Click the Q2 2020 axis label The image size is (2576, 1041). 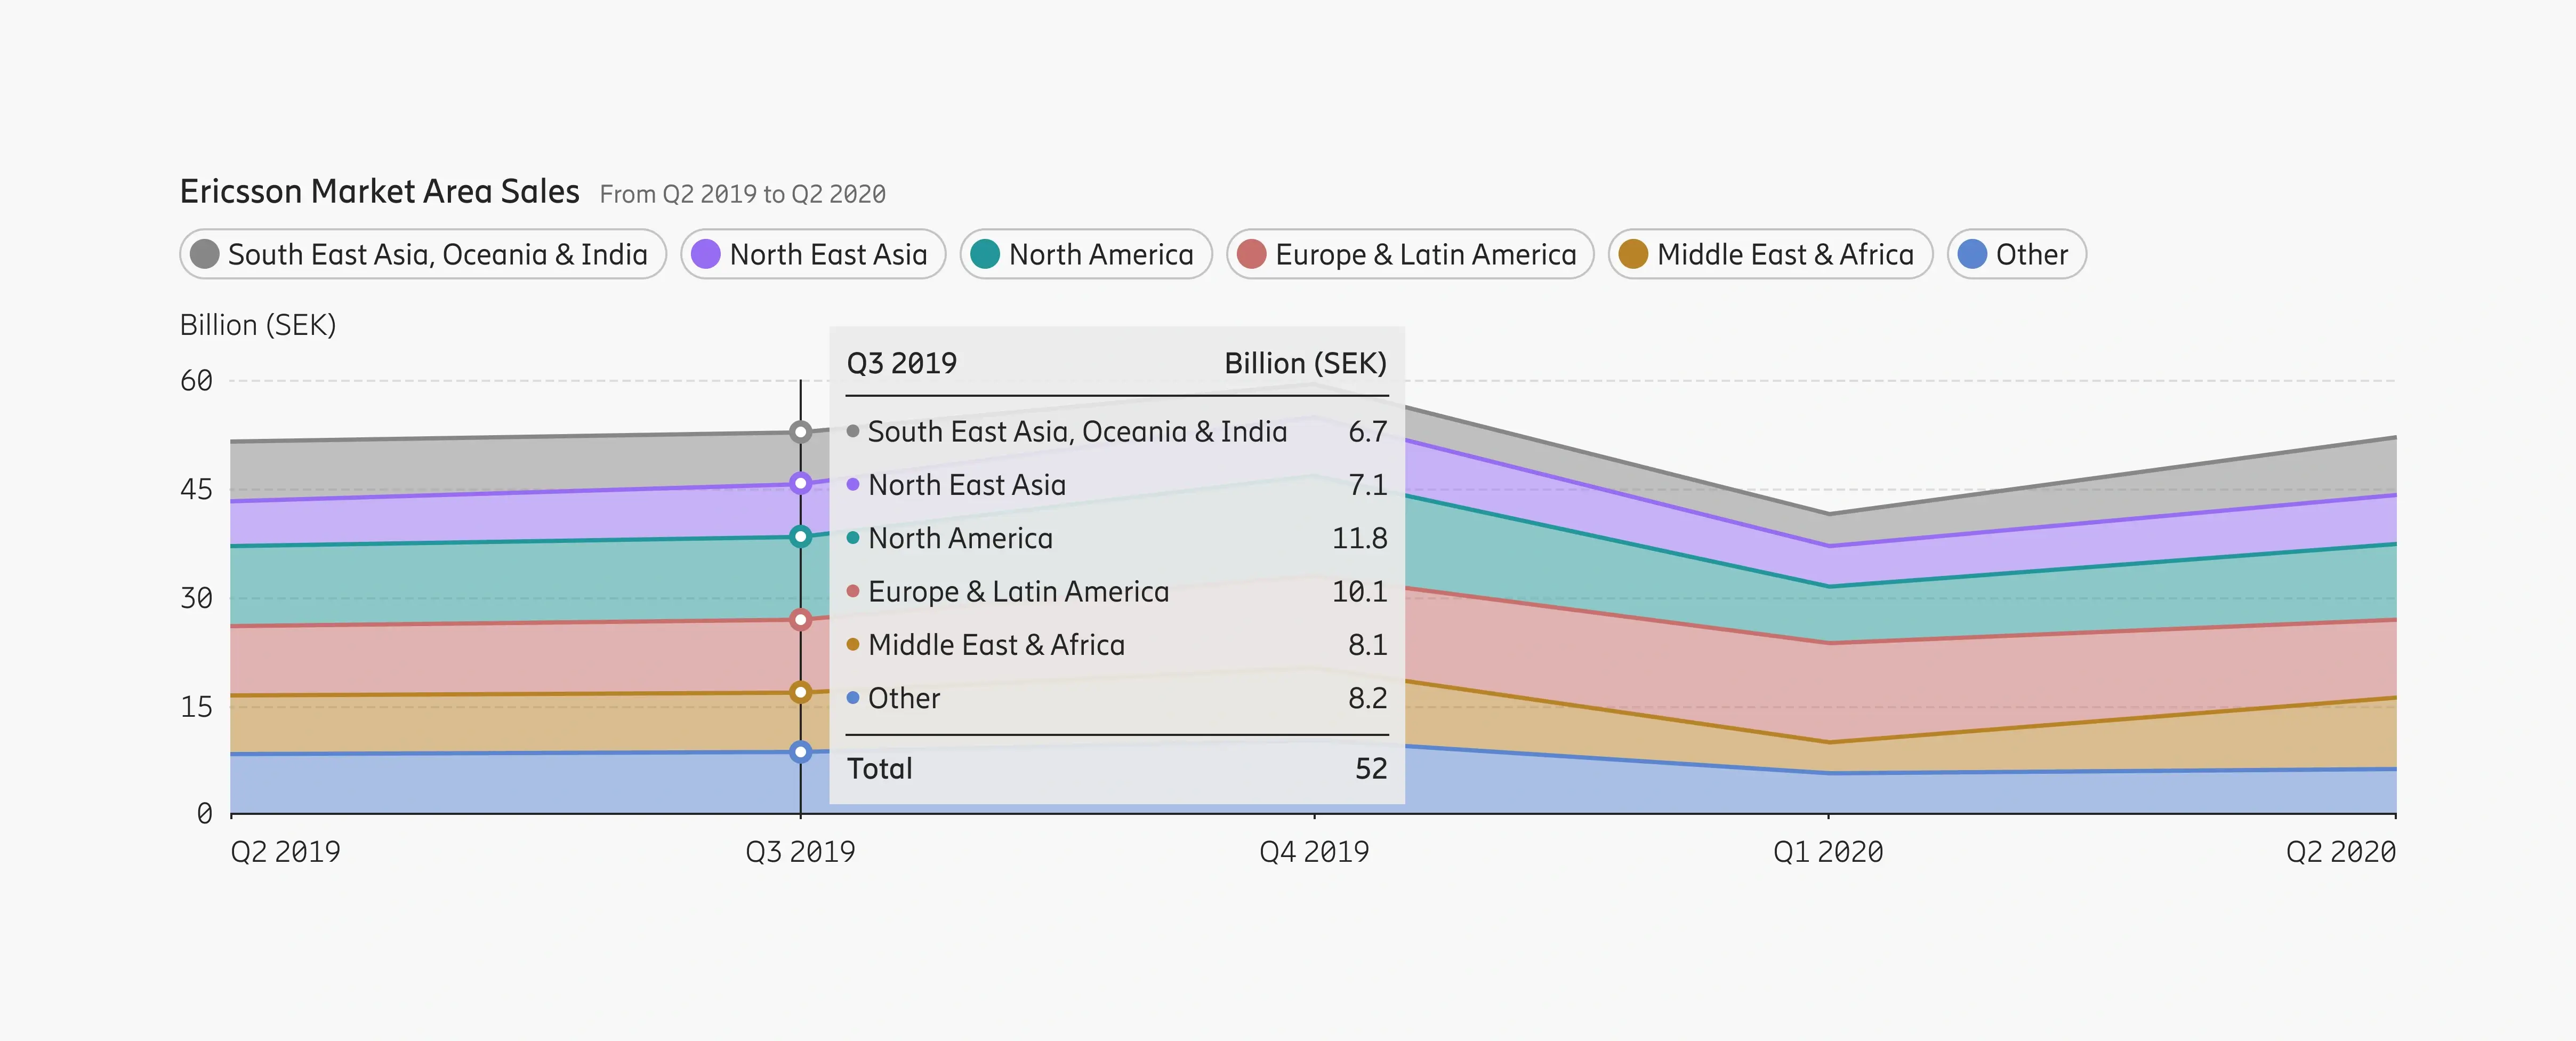coord(2340,852)
